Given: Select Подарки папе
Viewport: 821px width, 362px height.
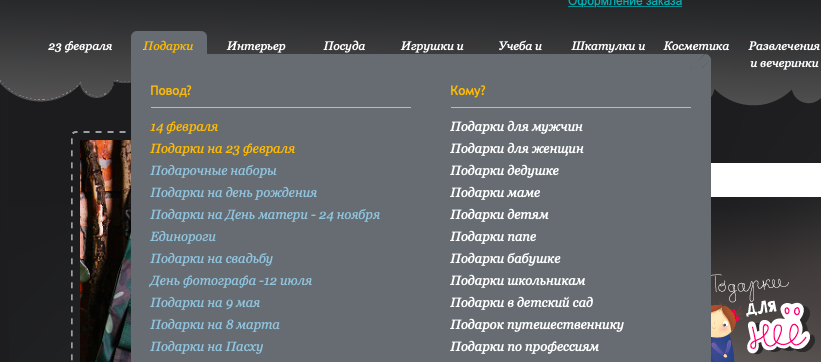Looking at the screenshot, I should point(493,237).
